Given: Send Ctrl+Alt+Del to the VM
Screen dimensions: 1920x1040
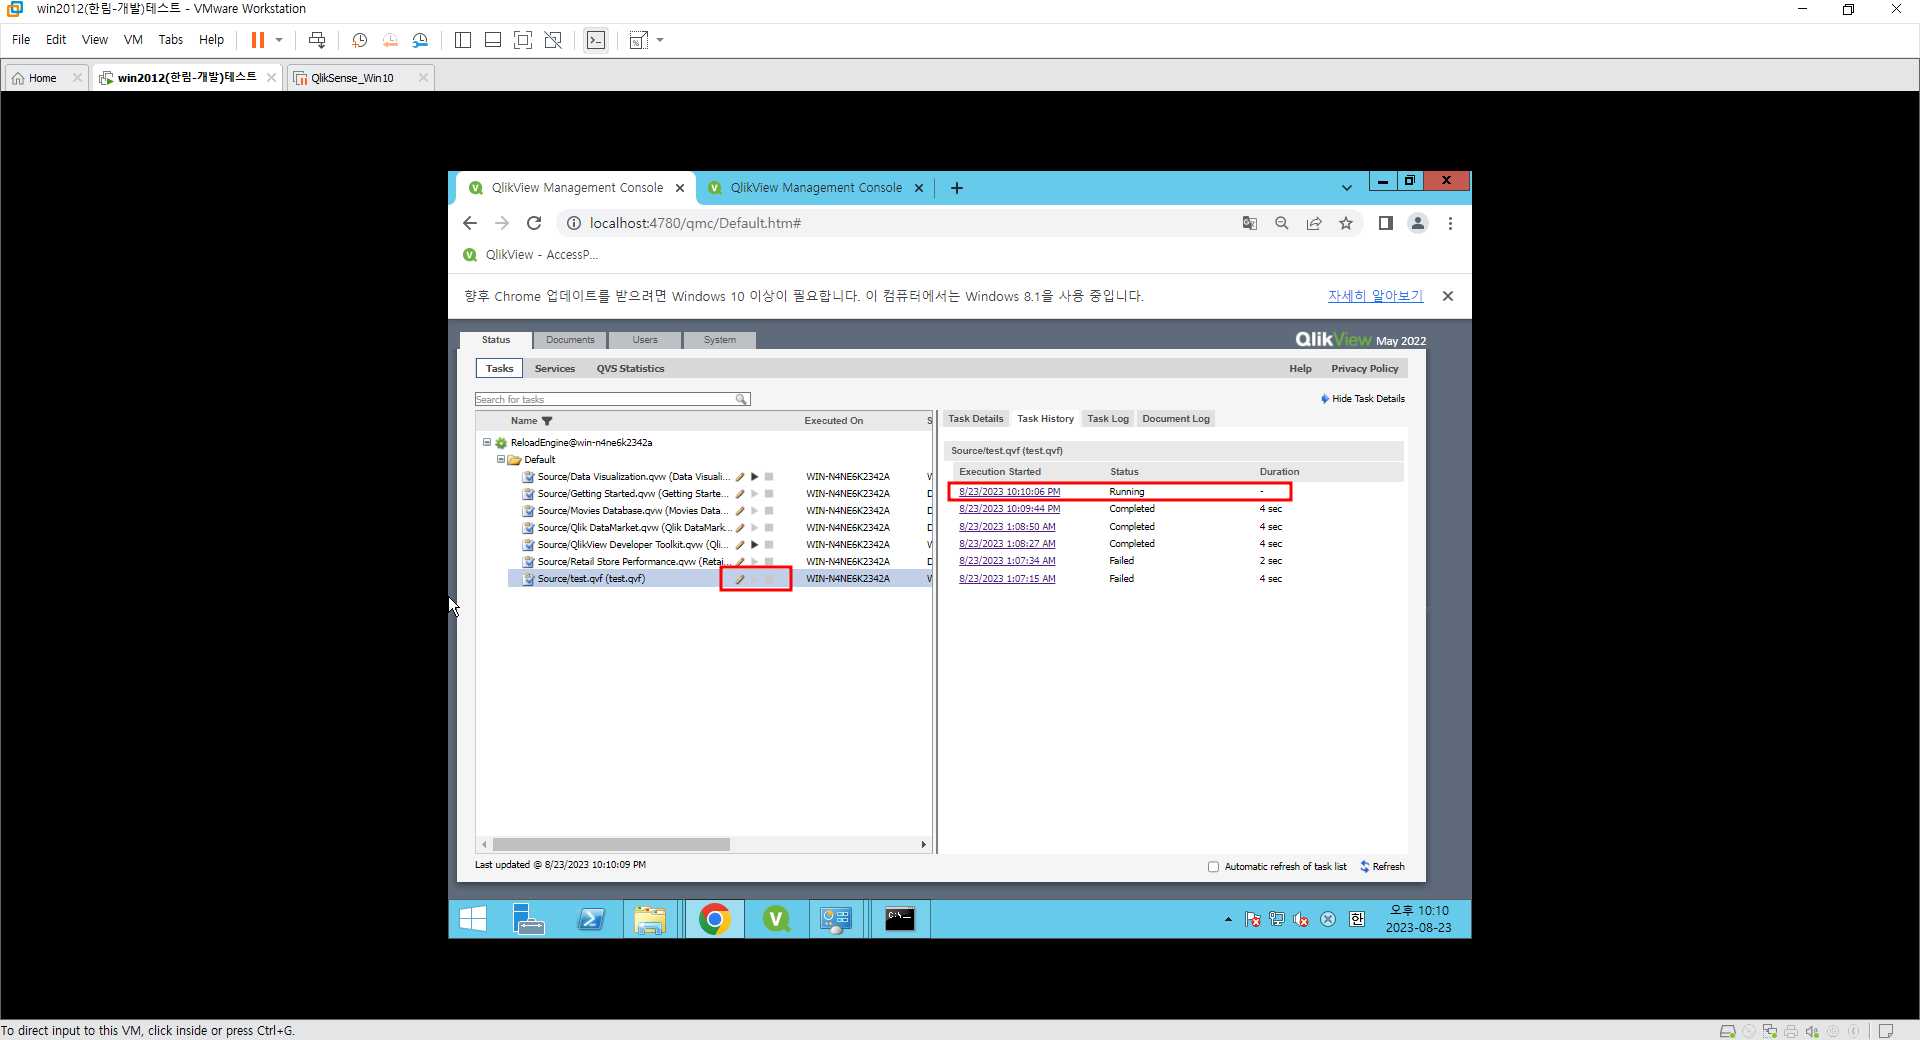Looking at the screenshot, I should (x=317, y=40).
